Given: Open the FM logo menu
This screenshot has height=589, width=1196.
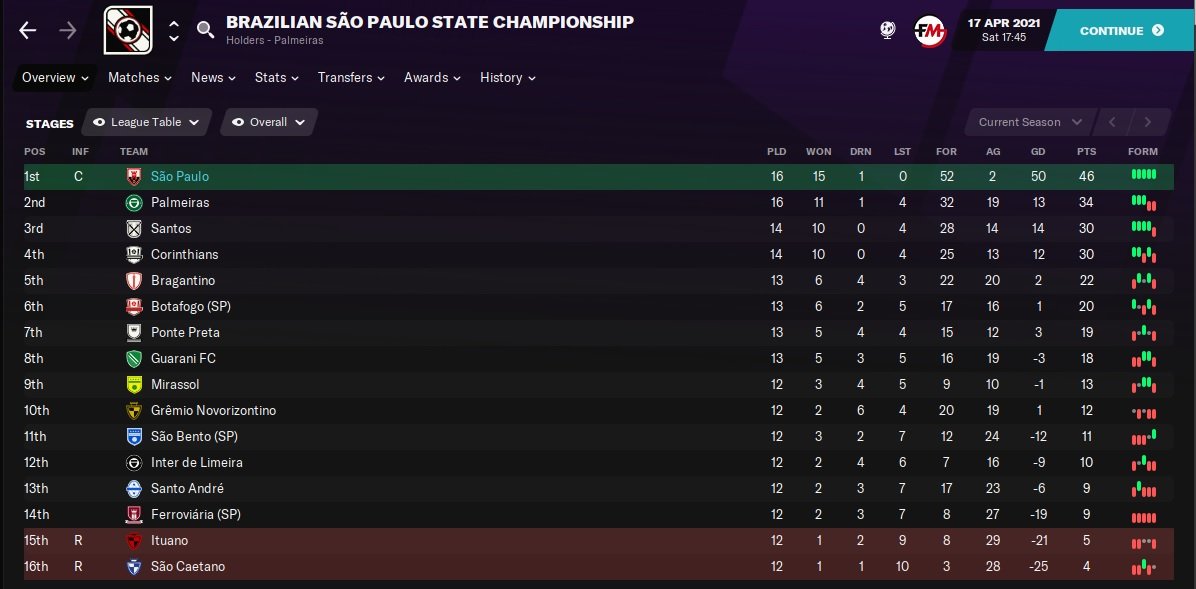Looking at the screenshot, I should [x=930, y=31].
